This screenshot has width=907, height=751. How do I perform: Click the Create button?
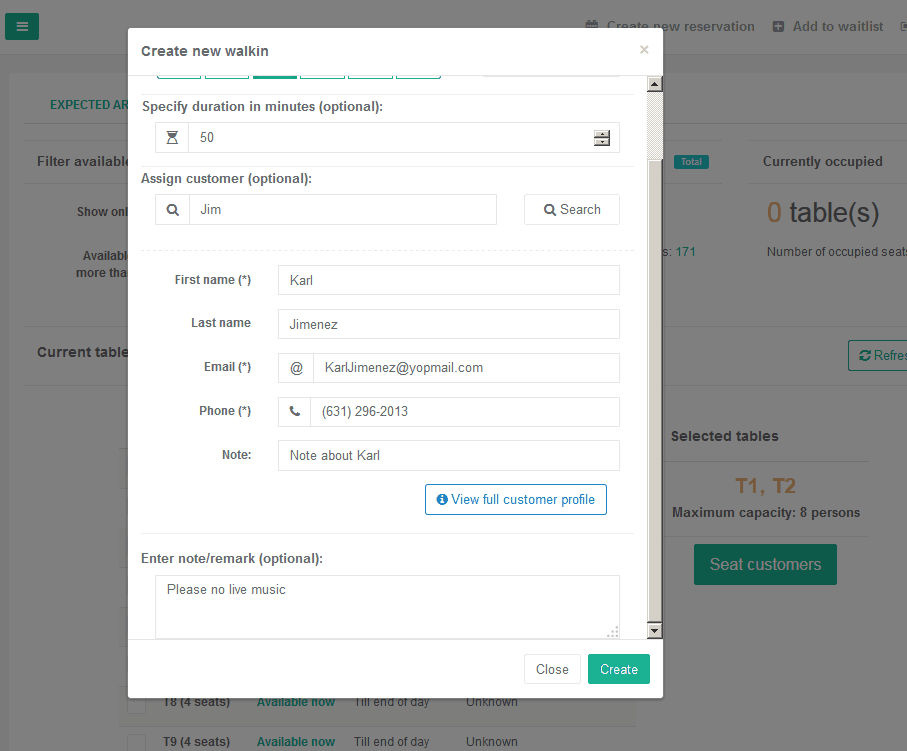[618, 669]
